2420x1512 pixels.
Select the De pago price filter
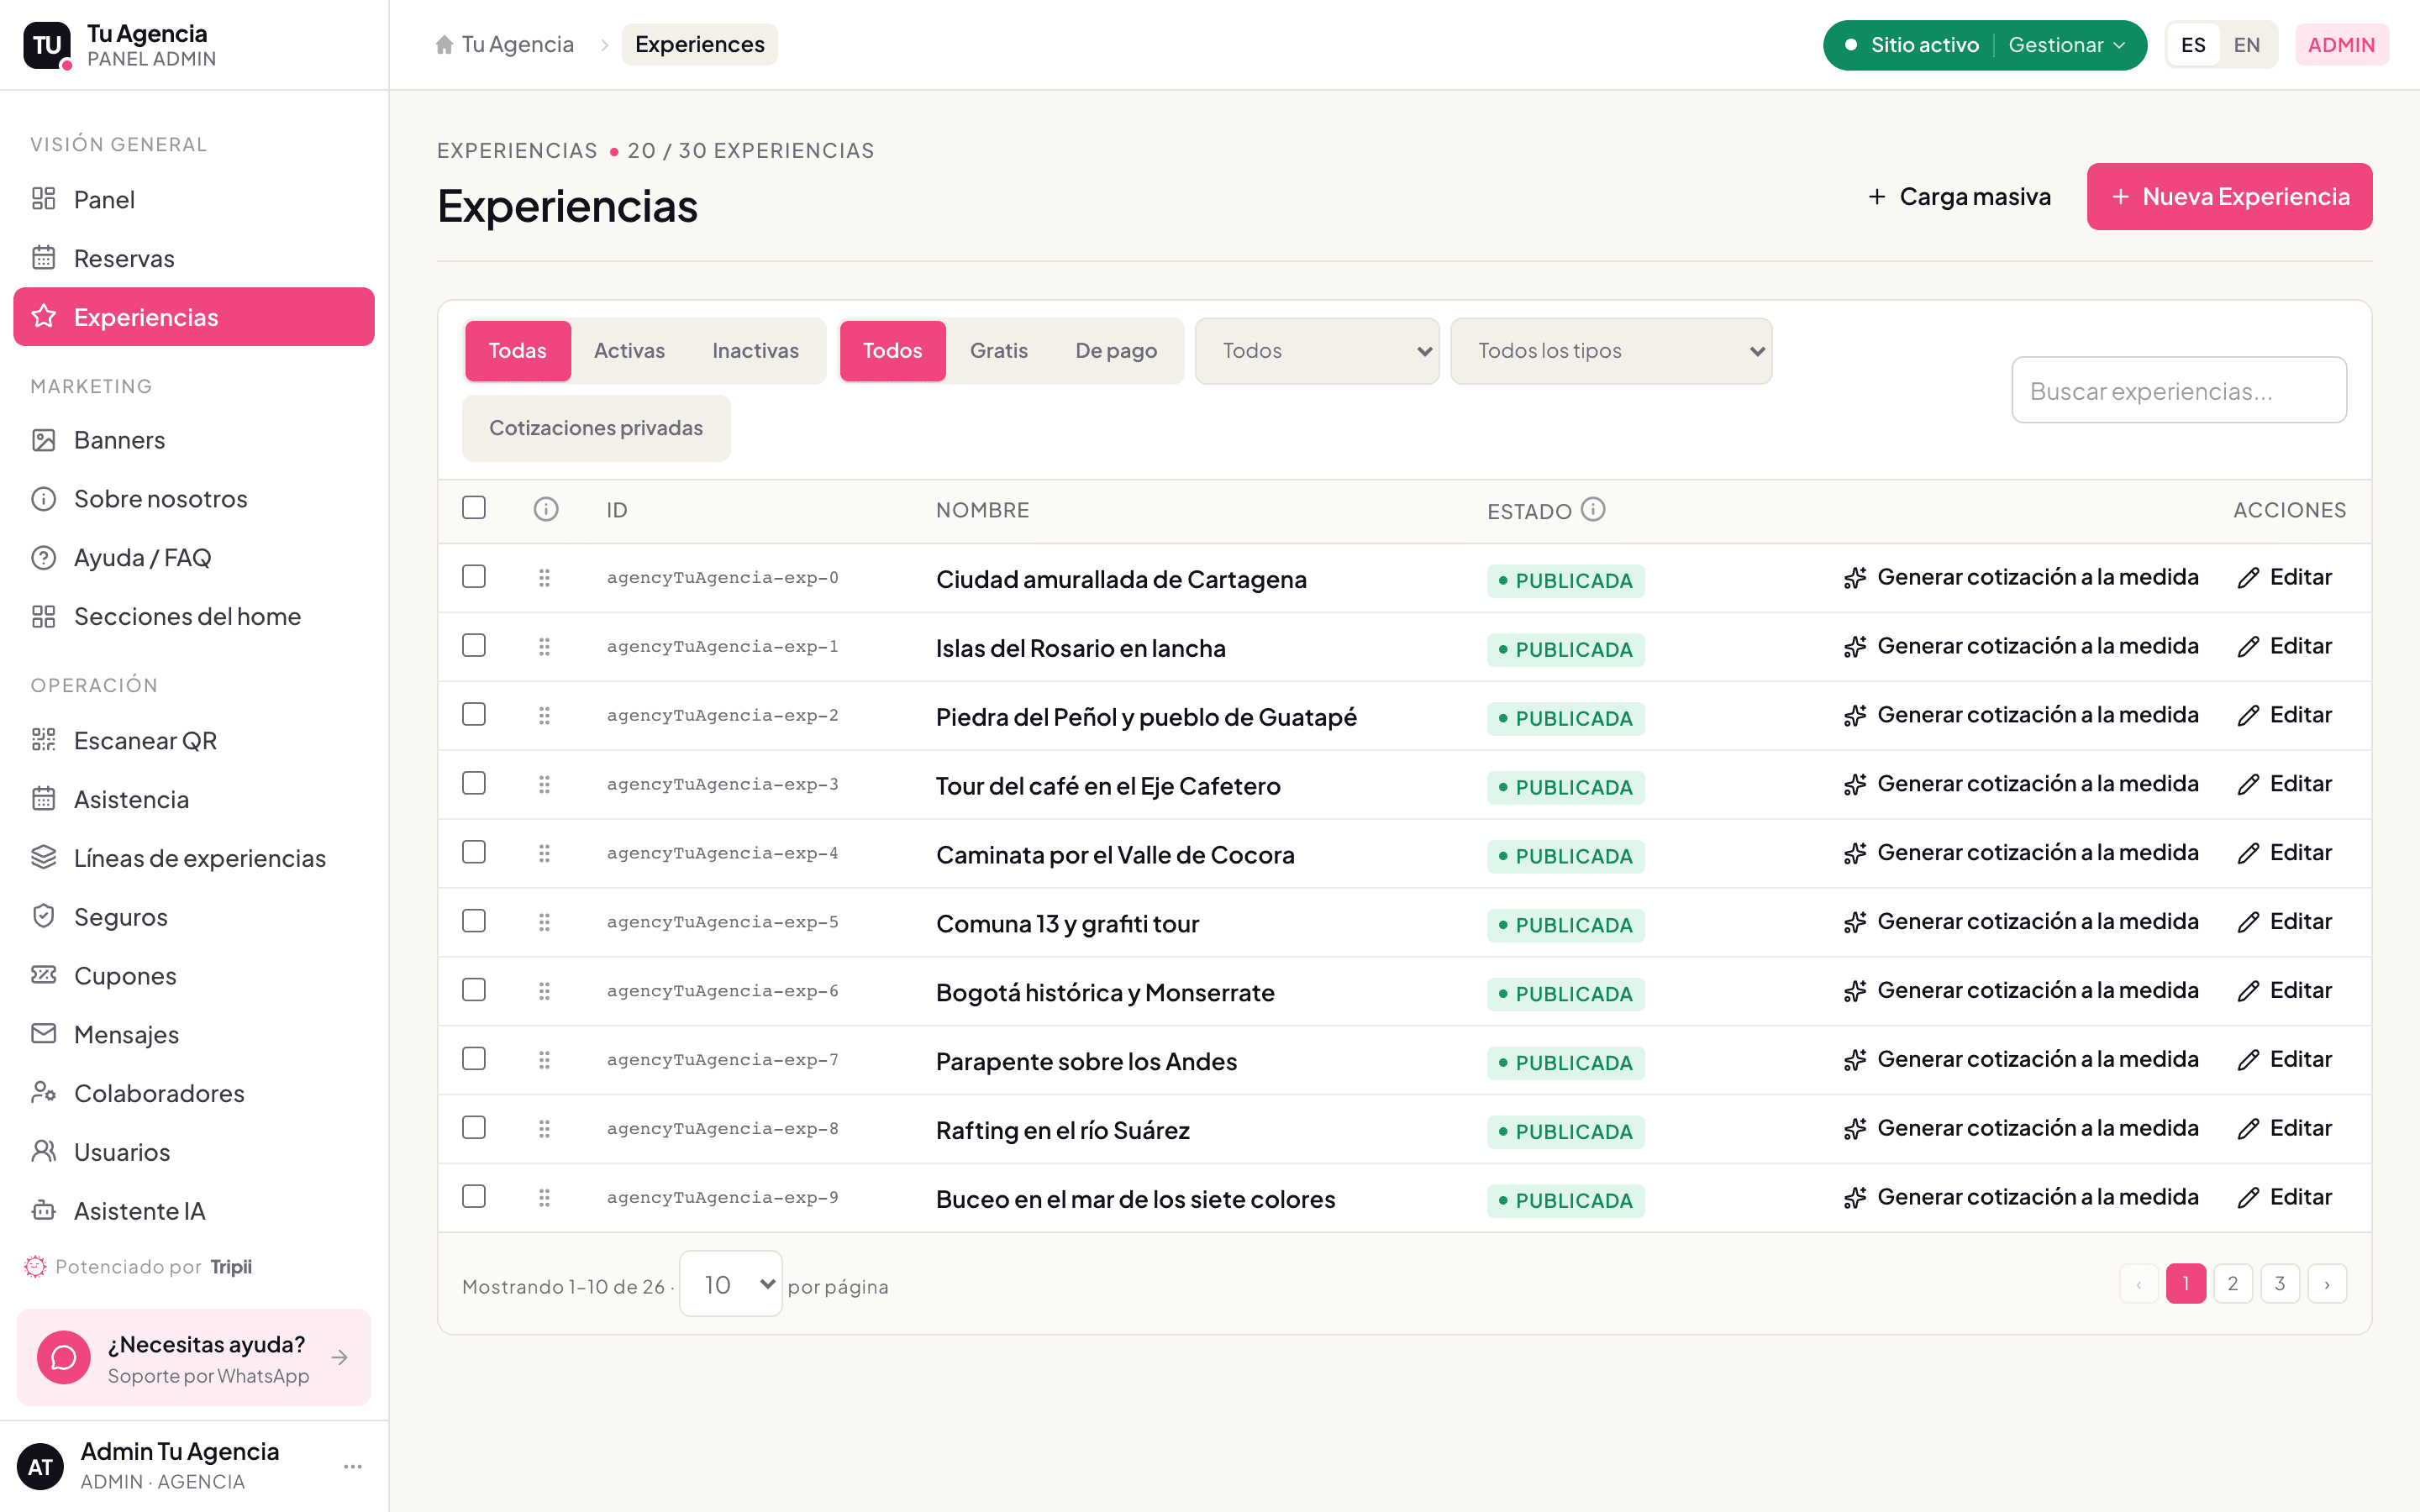click(x=1116, y=351)
